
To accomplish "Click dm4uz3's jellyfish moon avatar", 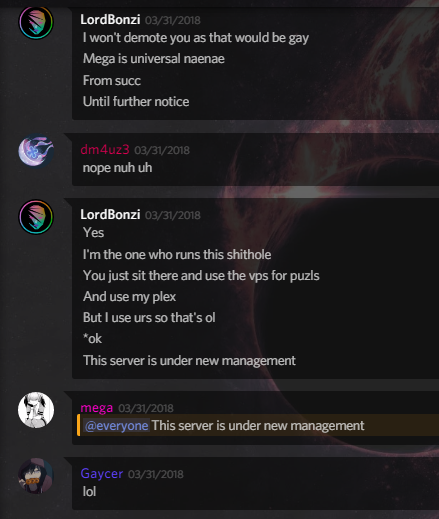I will [36, 151].
